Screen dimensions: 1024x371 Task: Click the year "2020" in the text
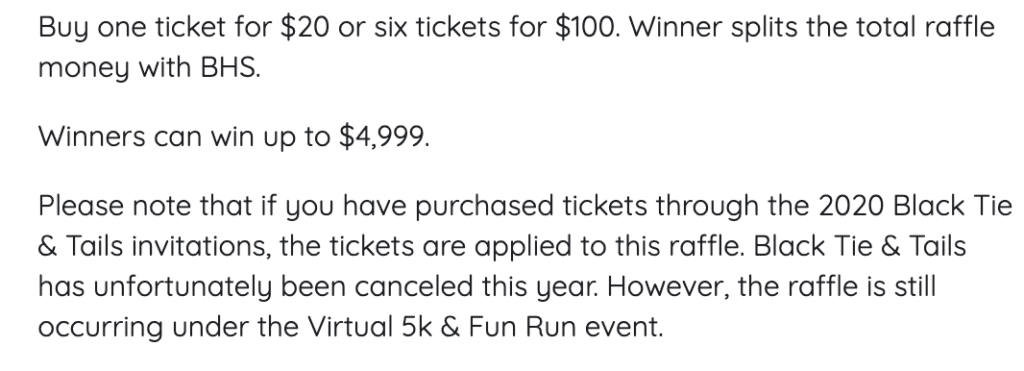pyautogui.click(x=851, y=206)
